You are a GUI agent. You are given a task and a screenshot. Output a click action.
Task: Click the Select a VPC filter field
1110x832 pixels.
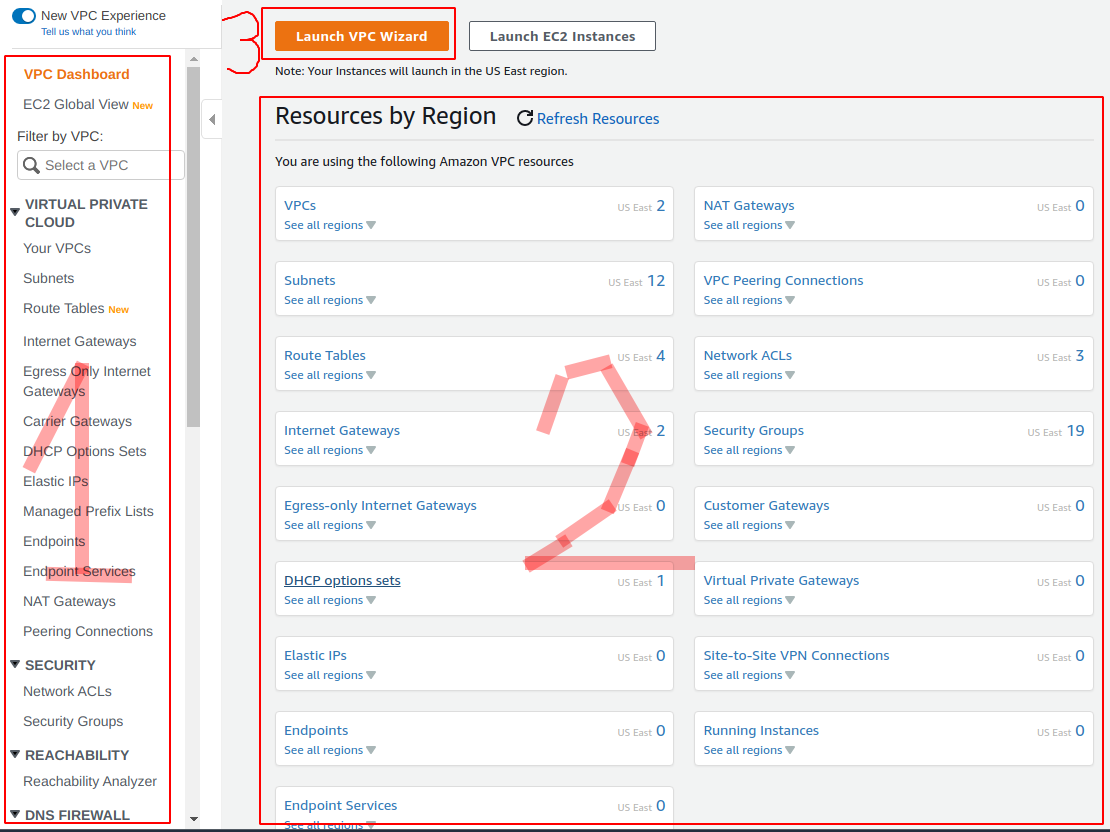(101, 165)
